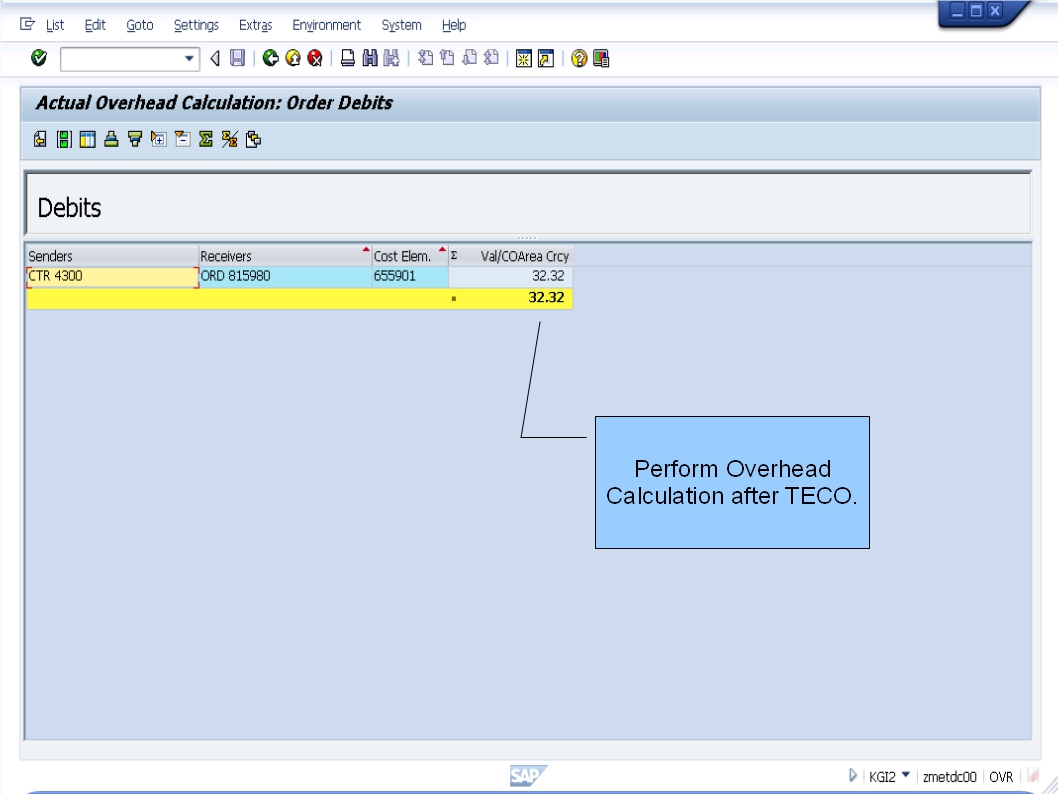Click the Sort ascending icon
Screen dimensions: 1058x794
[x=111, y=140]
